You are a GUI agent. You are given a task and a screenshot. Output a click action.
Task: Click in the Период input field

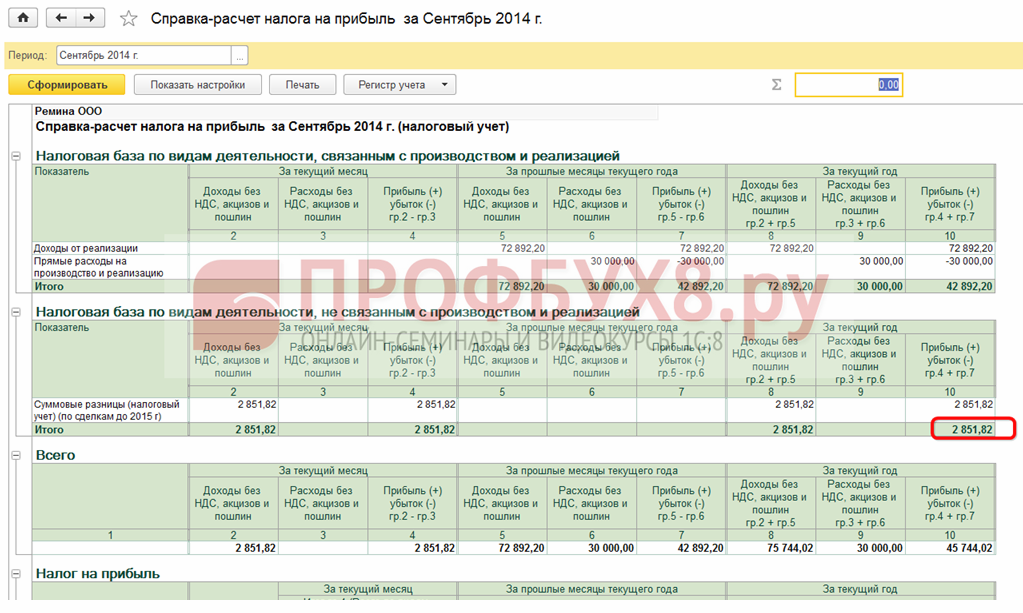[143, 56]
